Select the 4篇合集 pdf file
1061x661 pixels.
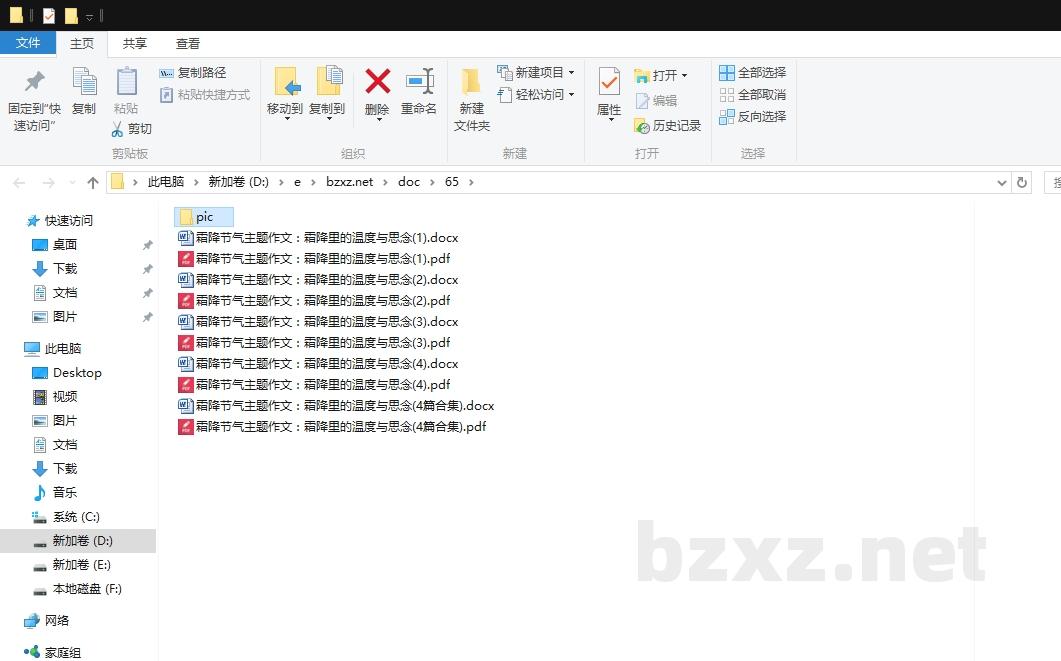tap(340, 427)
